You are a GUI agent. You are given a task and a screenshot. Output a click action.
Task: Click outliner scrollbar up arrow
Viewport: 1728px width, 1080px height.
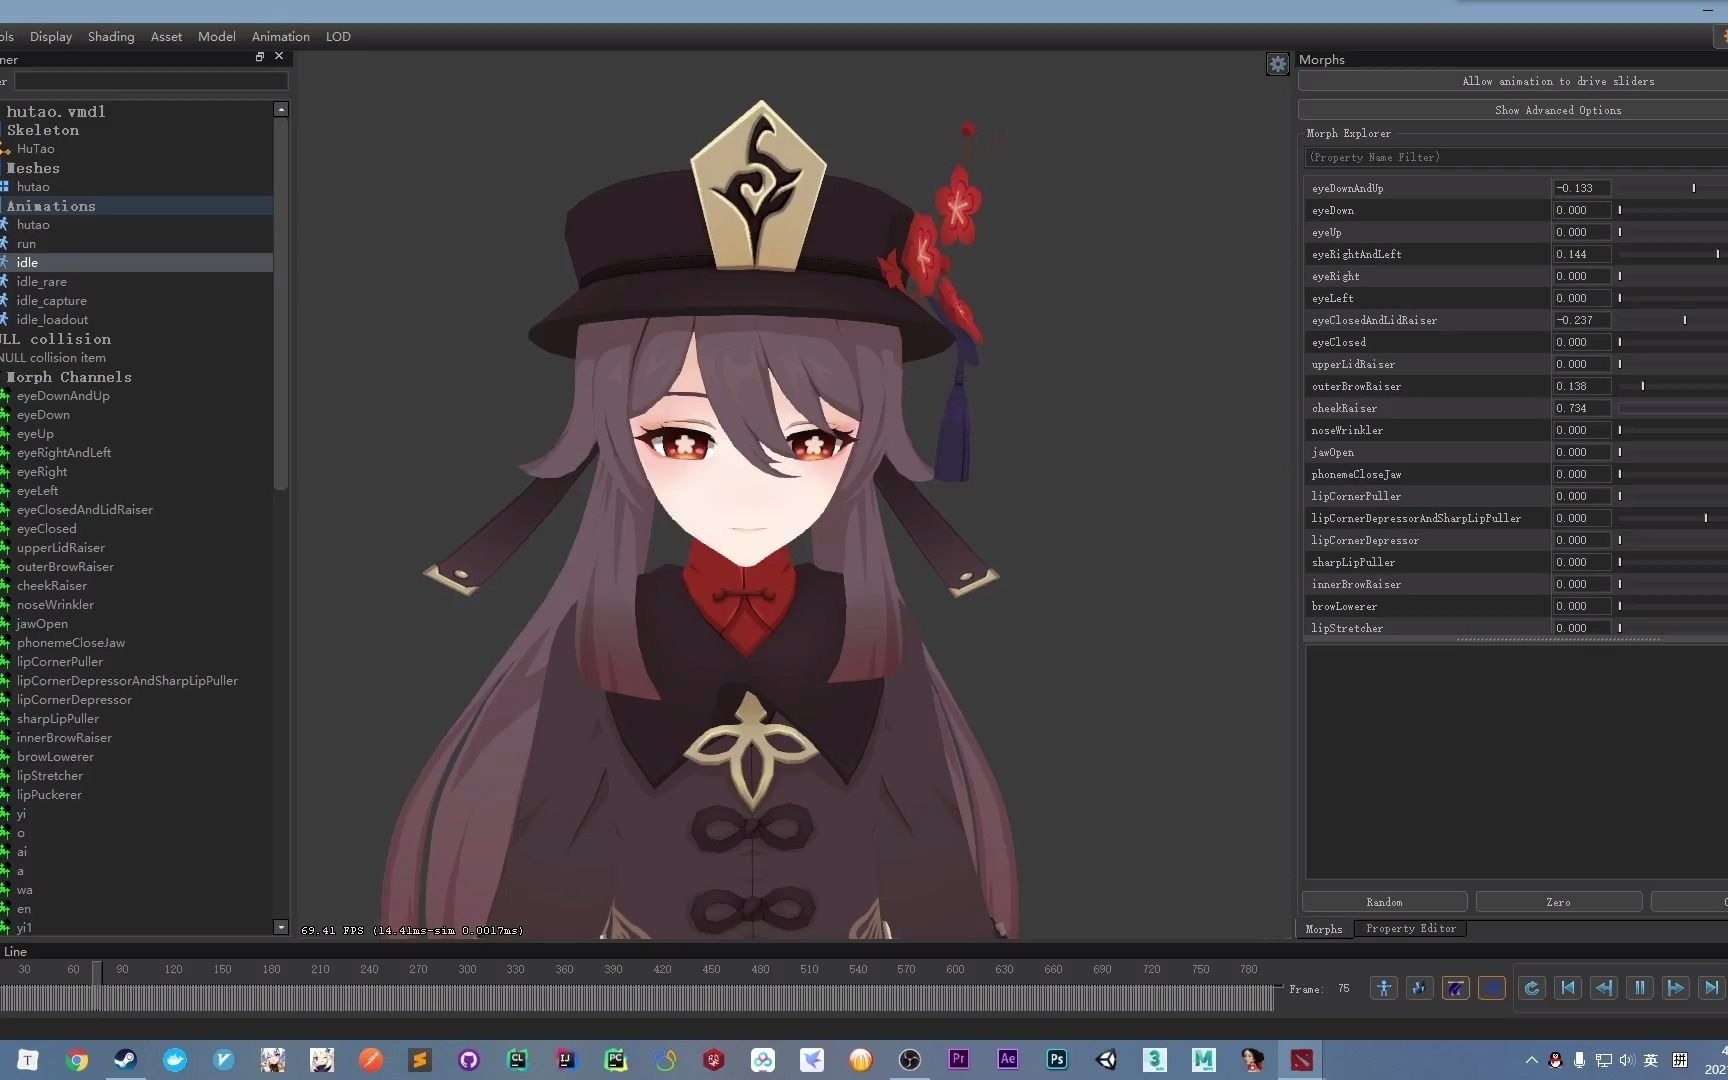[281, 109]
